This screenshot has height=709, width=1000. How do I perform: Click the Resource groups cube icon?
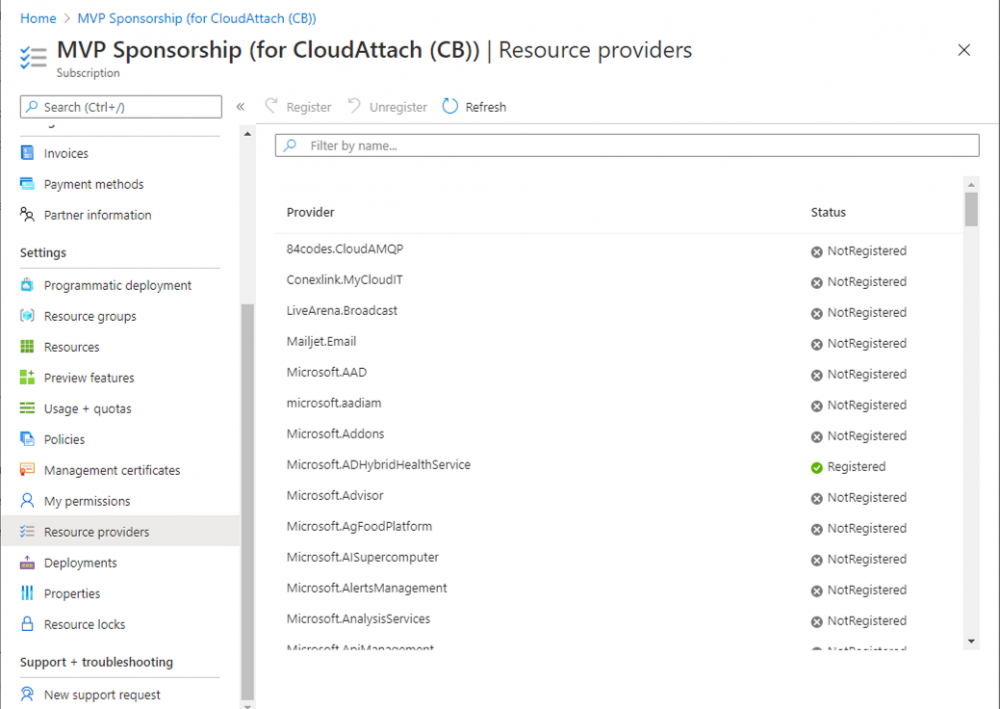pyautogui.click(x=27, y=316)
